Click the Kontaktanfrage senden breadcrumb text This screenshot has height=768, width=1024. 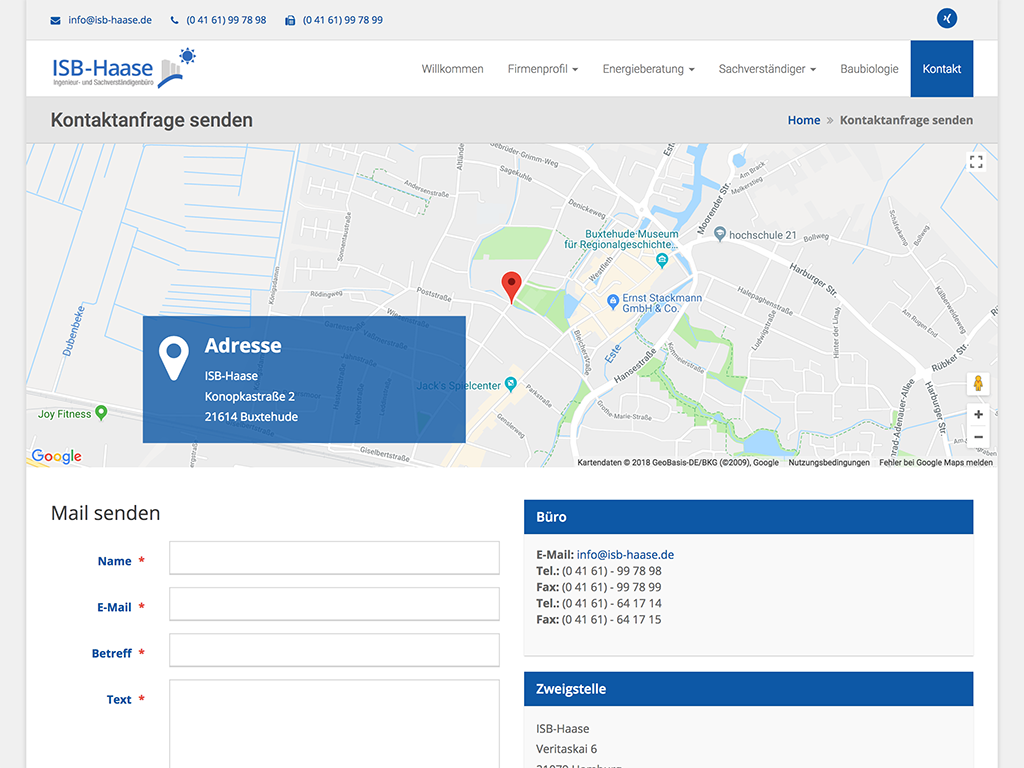tap(906, 120)
